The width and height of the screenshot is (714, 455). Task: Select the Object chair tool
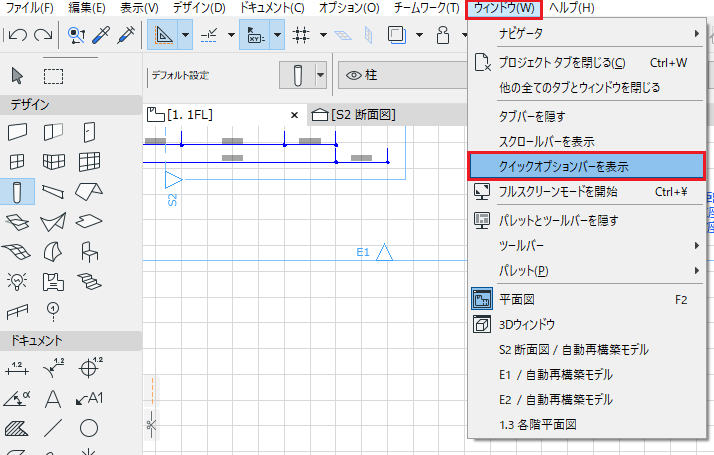coord(89,251)
